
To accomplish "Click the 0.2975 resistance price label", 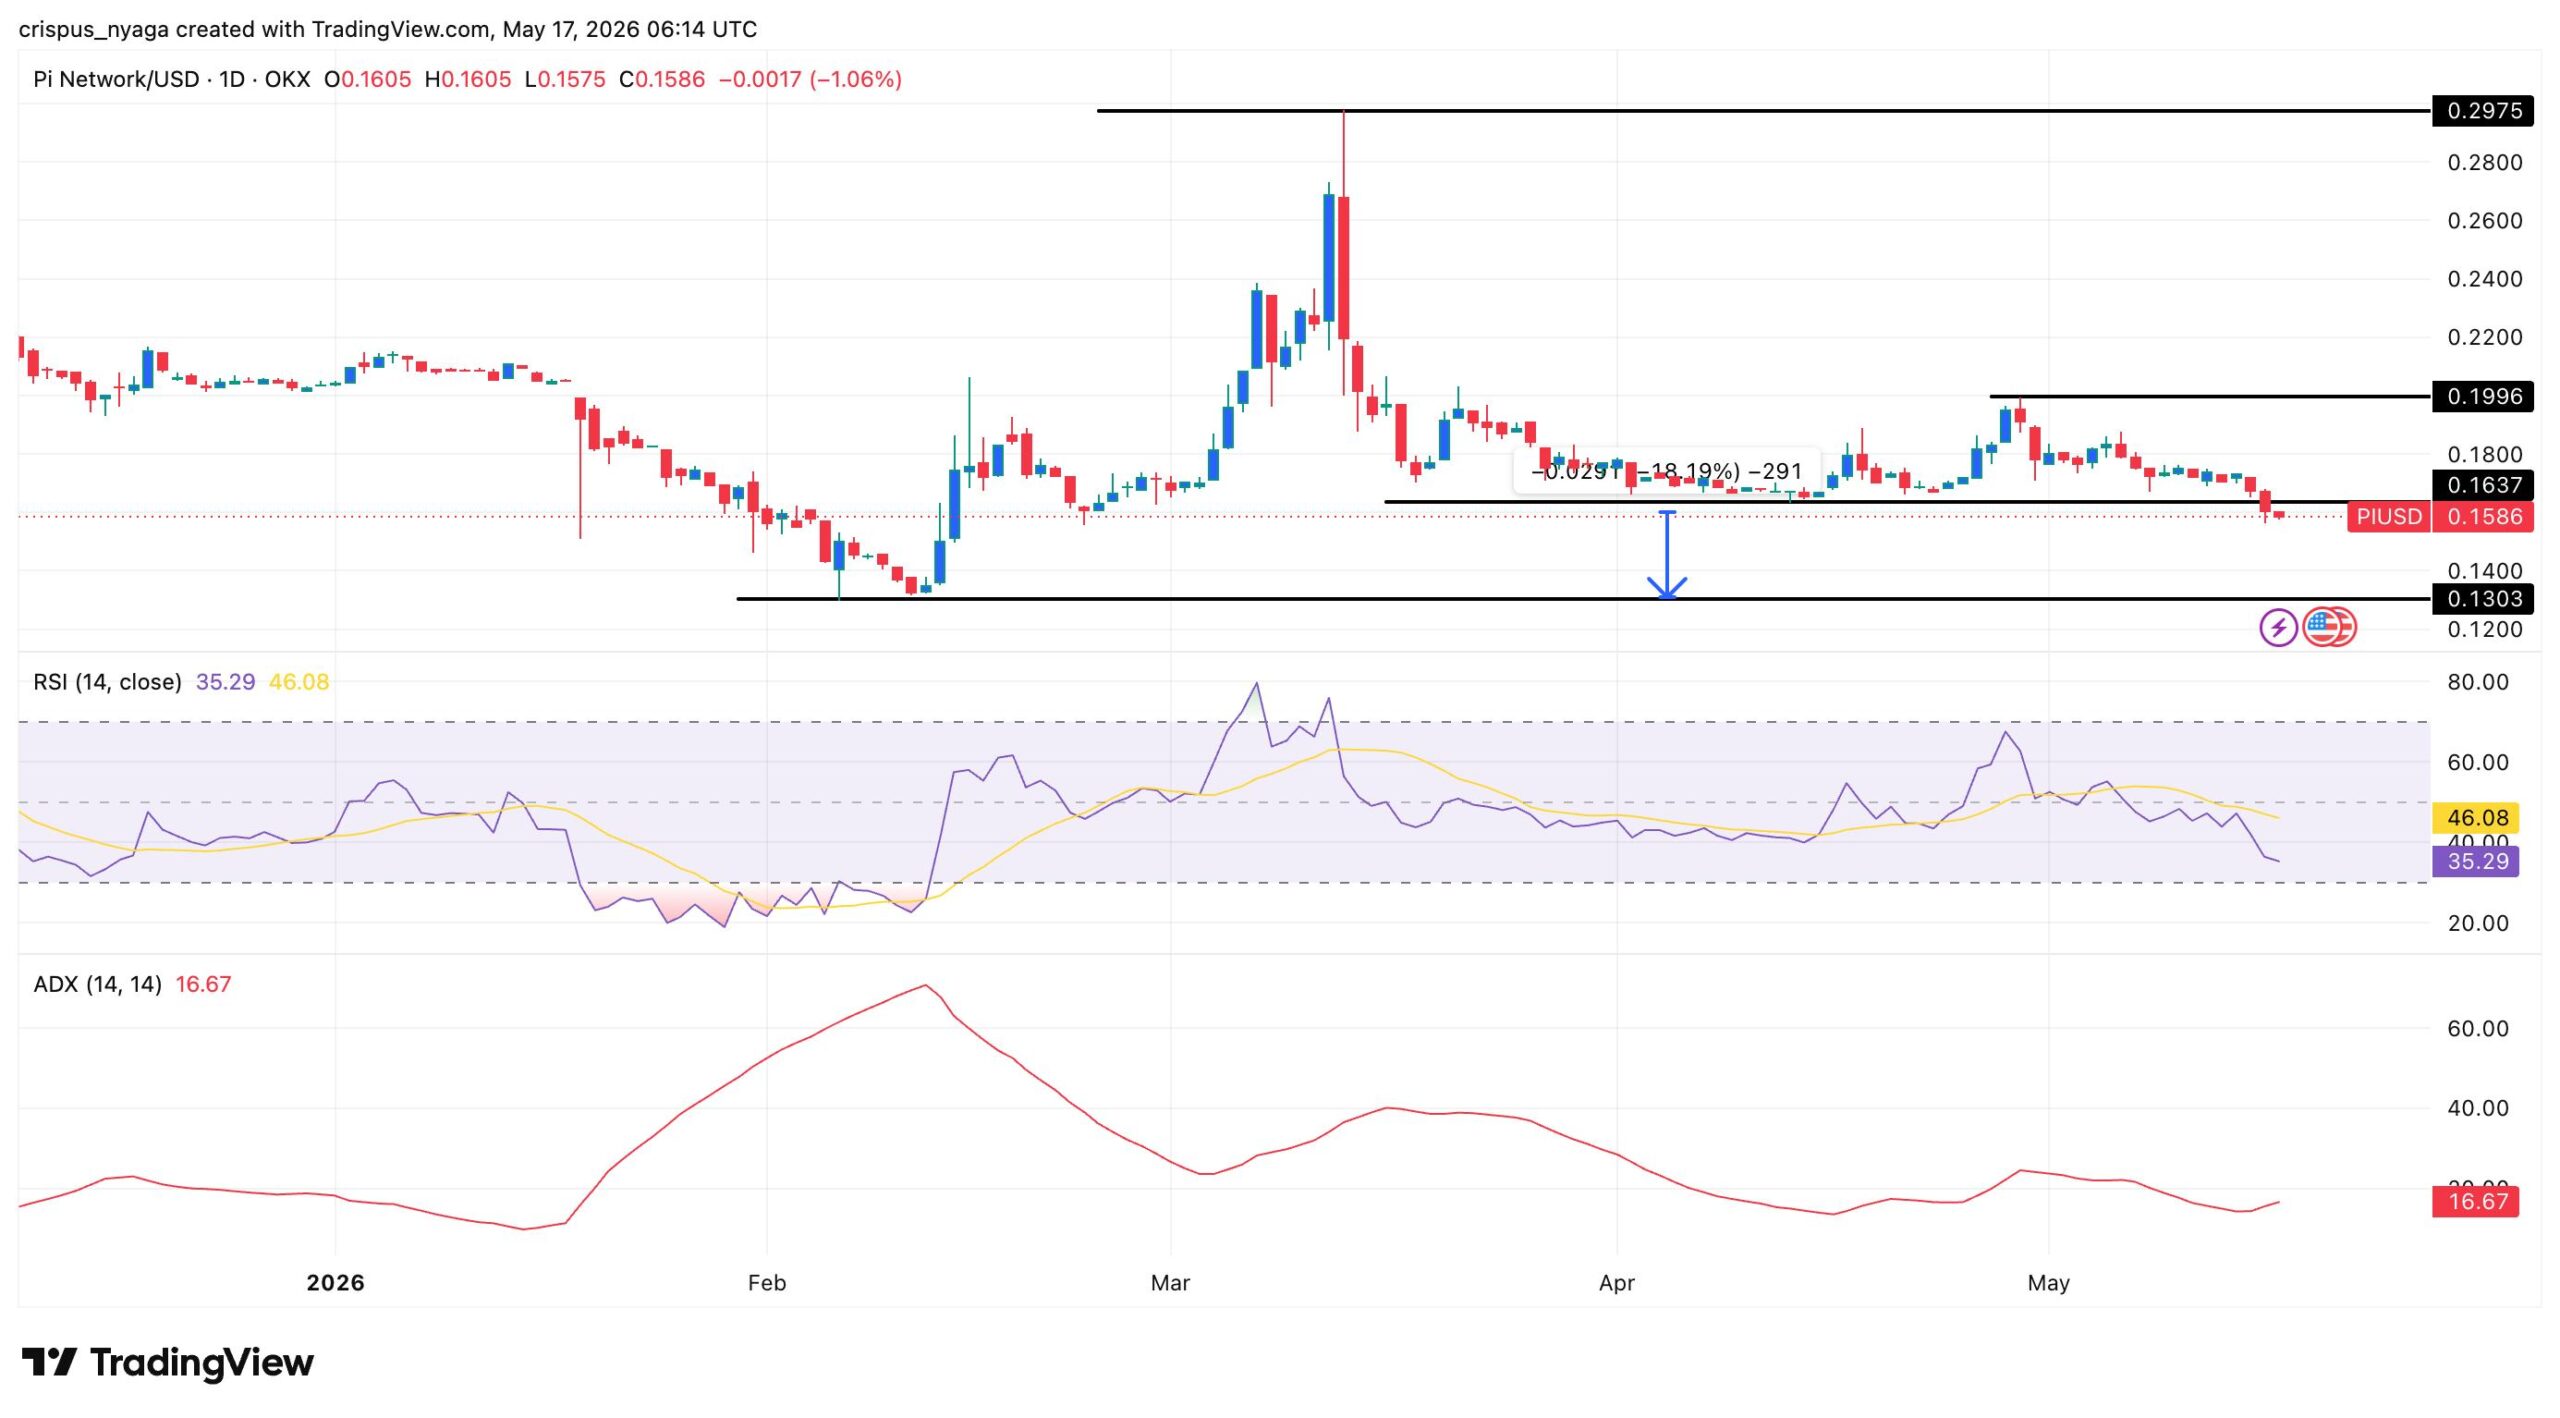I will [2483, 111].
